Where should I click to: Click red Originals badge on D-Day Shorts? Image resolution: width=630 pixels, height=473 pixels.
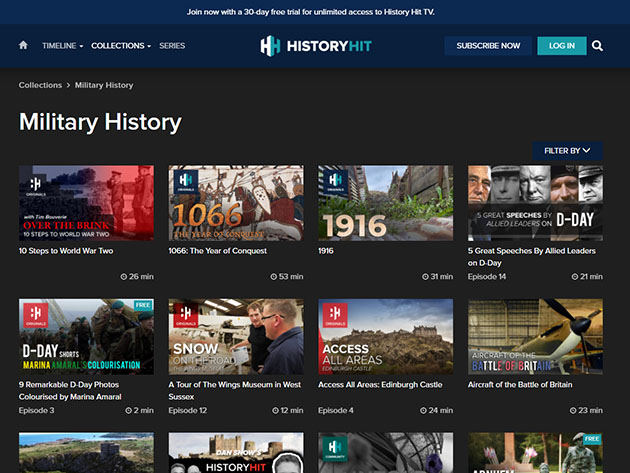pos(36,315)
